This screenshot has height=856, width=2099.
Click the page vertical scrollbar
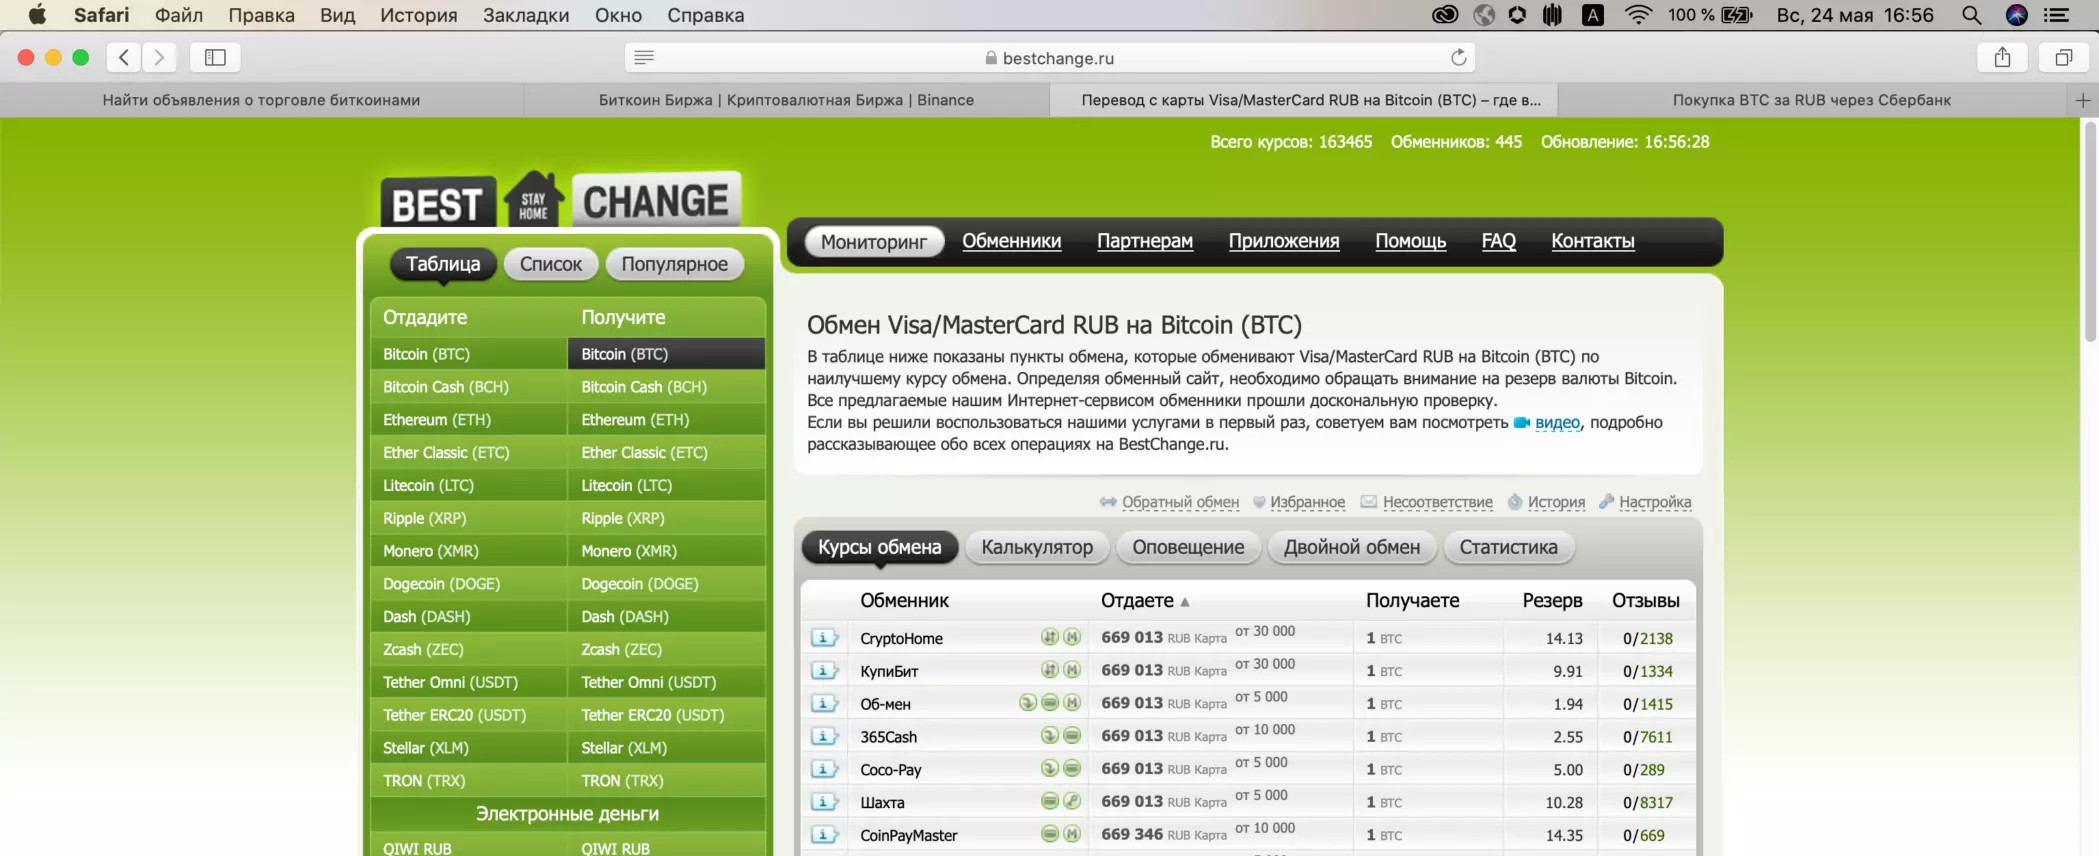point(2089,232)
